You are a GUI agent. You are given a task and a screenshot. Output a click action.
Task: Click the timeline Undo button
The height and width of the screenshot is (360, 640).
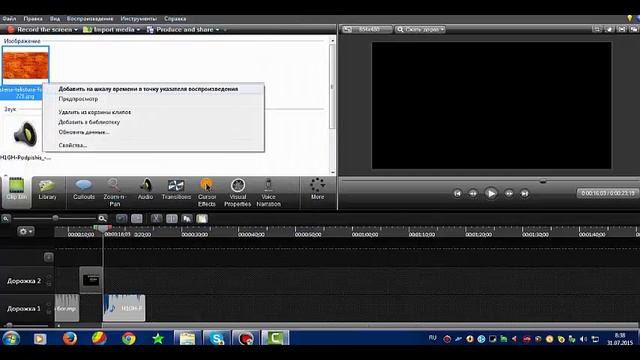coord(121,219)
